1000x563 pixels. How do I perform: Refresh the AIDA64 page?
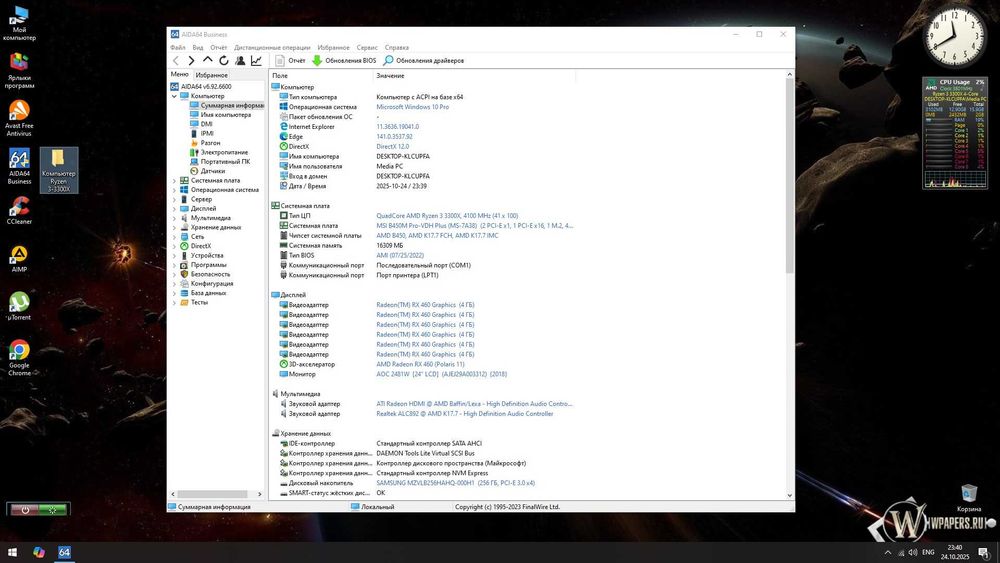[224, 61]
